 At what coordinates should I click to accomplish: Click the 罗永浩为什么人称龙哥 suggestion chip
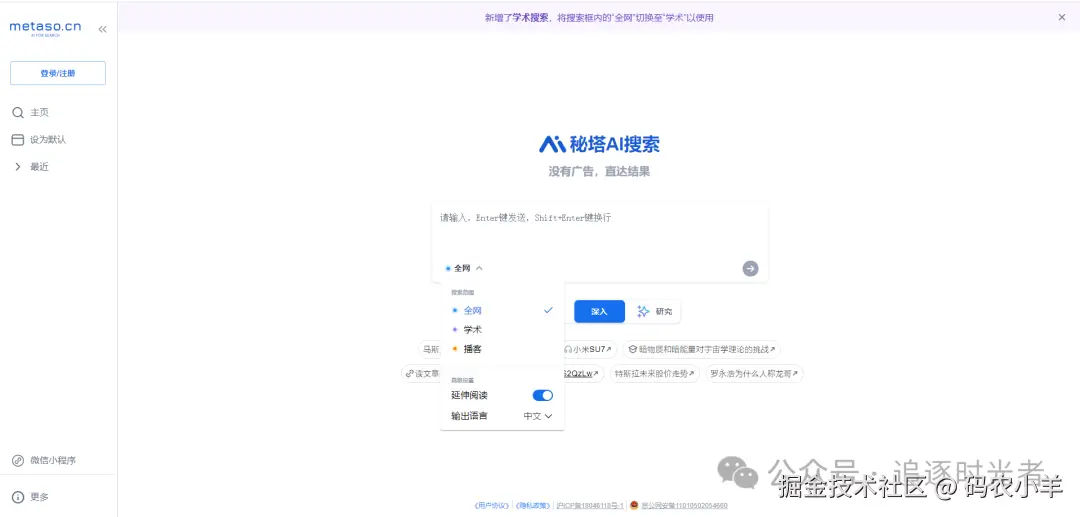(754, 374)
